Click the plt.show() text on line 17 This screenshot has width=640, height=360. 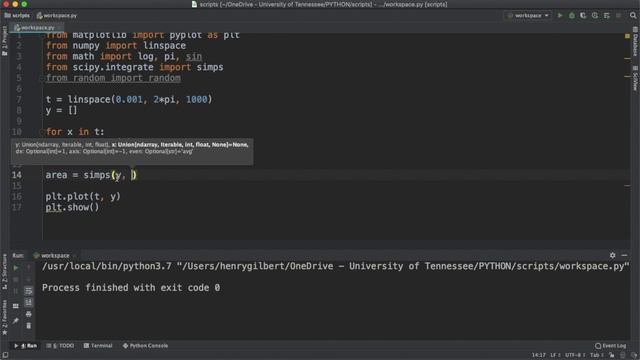(x=72, y=207)
